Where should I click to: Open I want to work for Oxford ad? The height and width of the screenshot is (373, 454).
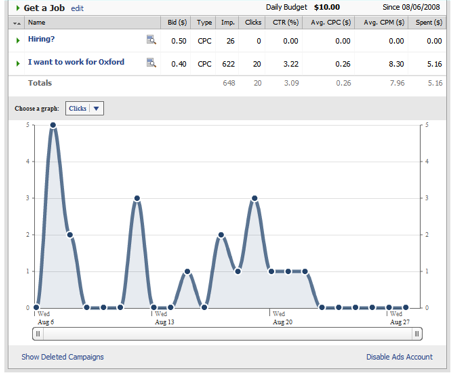click(76, 62)
